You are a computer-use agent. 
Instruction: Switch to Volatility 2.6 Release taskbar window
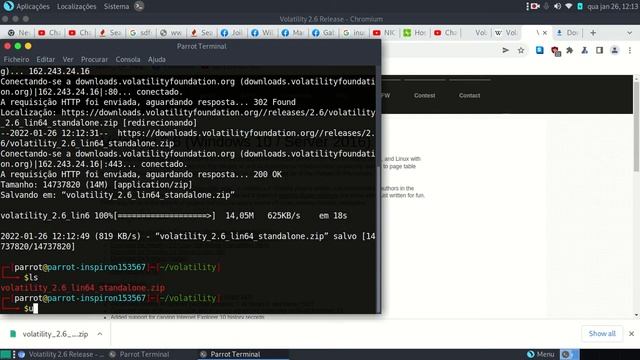[x=61, y=354]
